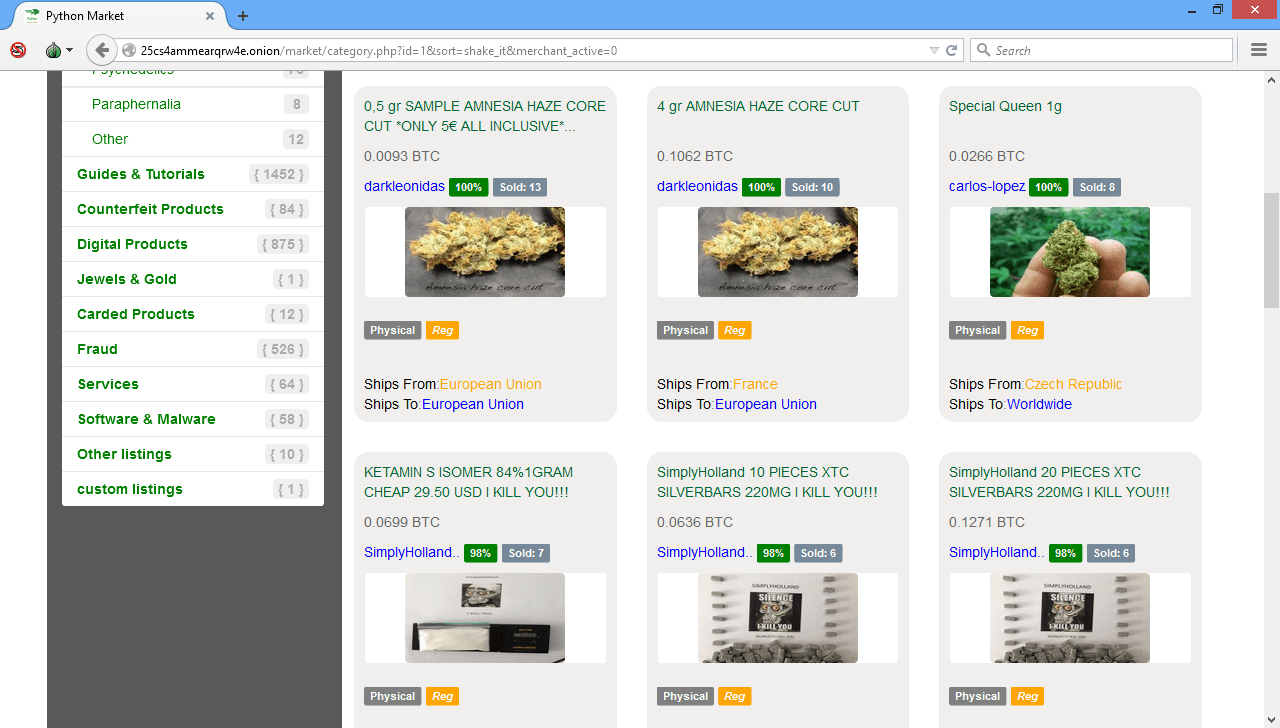Open the Digital Products category

(x=132, y=244)
